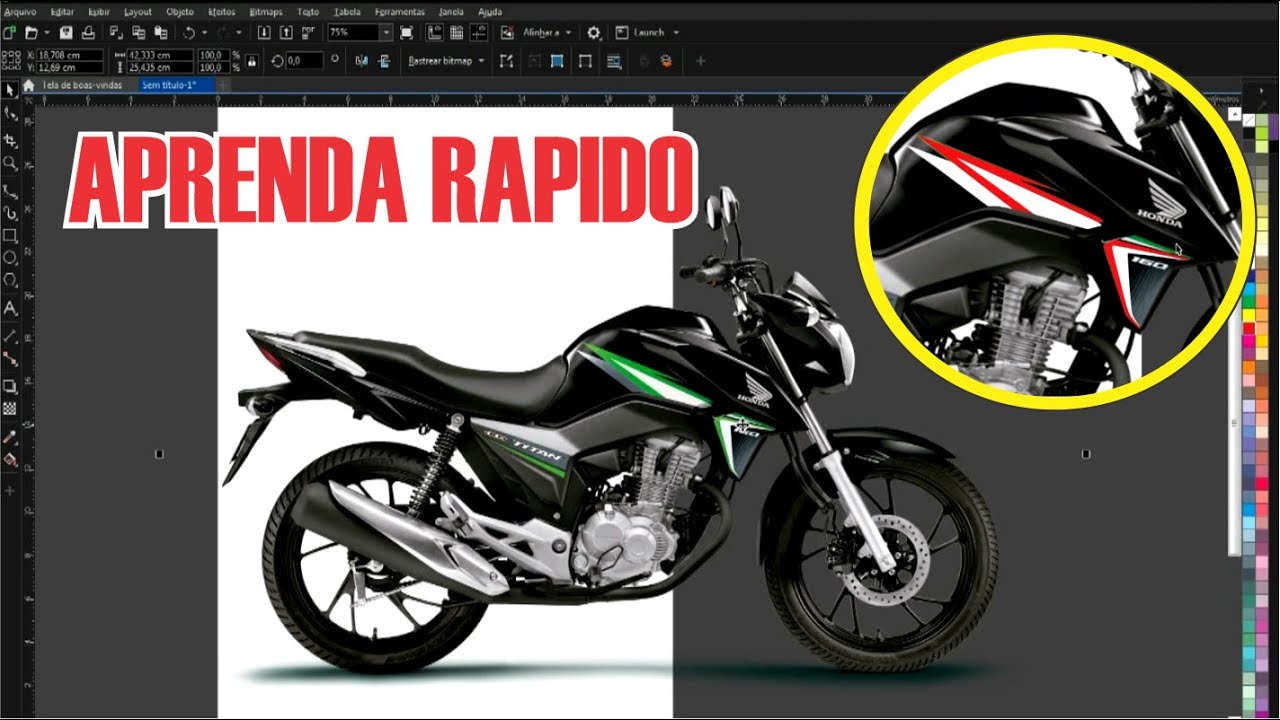1280x720 pixels.
Task: Click the Copy icon
Action: pyautogui.click(x=138, y=33)
